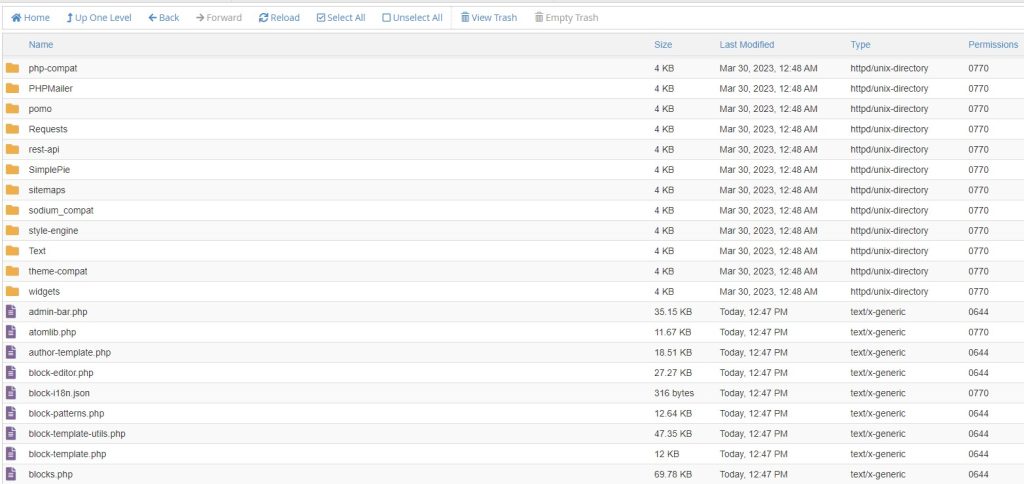Click the pomo folder icon
Screen dimensions: 1024x484
pyautogui.click(x=12, y=108)
